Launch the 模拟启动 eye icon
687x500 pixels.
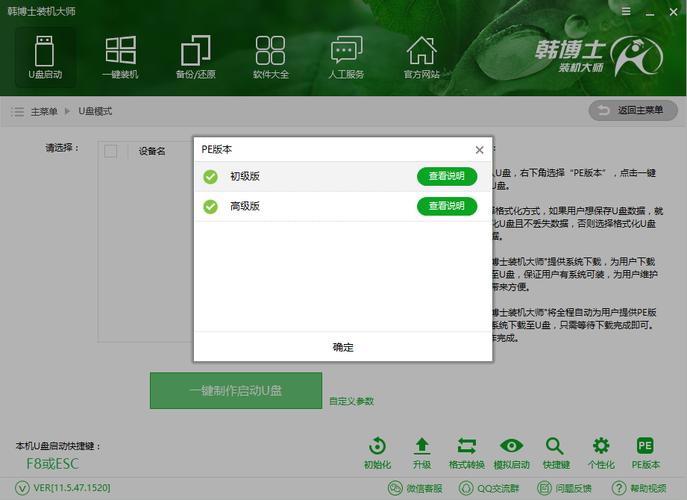pyautogui.click(x=511, y=453)
